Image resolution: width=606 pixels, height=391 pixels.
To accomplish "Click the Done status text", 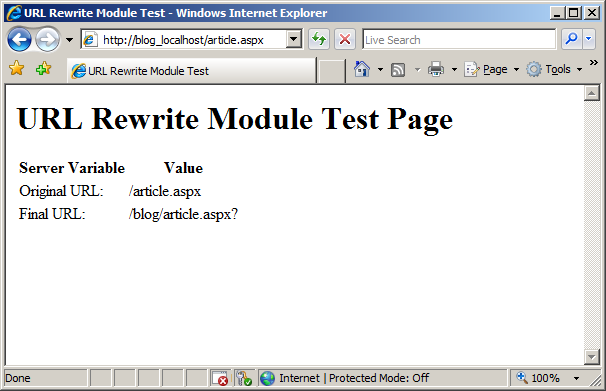I will point(18,378).
